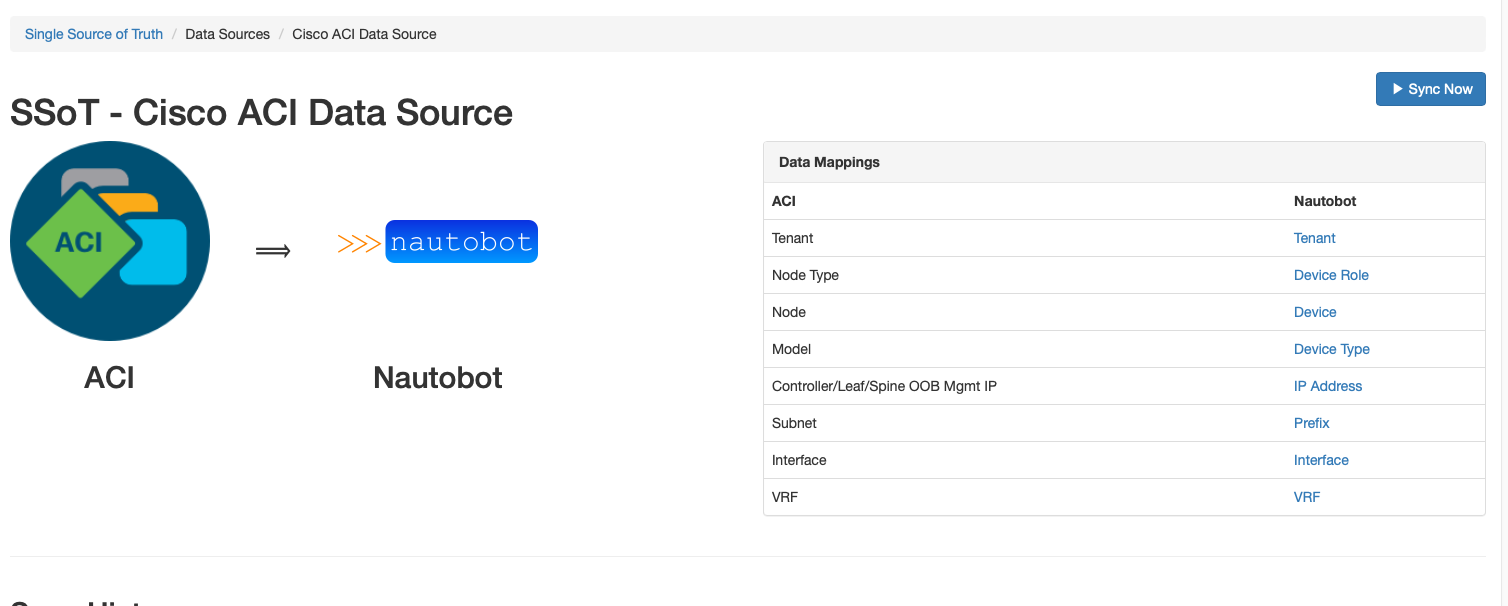The width and height of the screenshot is (1508, 606).
Task: Open the IP Address link
Action: 1328,386
